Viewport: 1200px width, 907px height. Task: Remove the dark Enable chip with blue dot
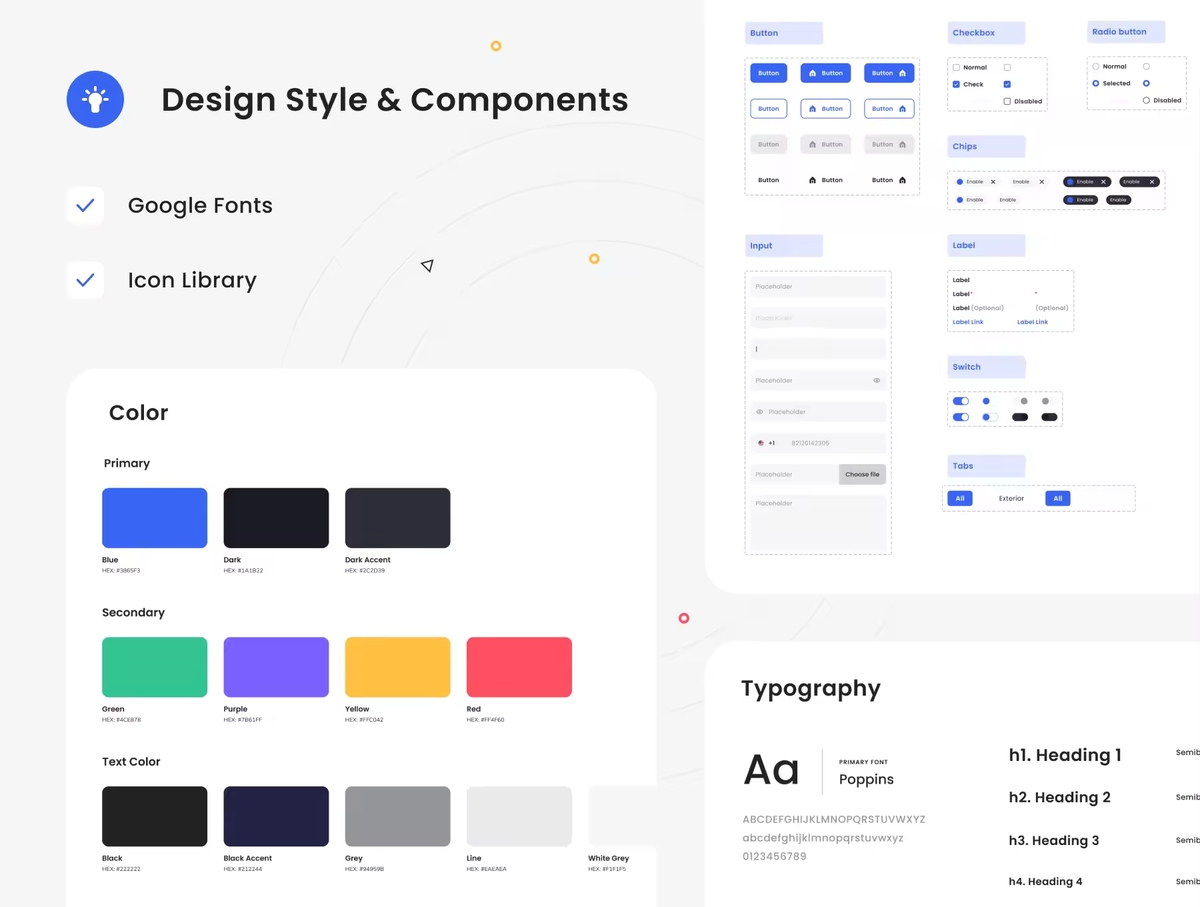coord(1104,182)
